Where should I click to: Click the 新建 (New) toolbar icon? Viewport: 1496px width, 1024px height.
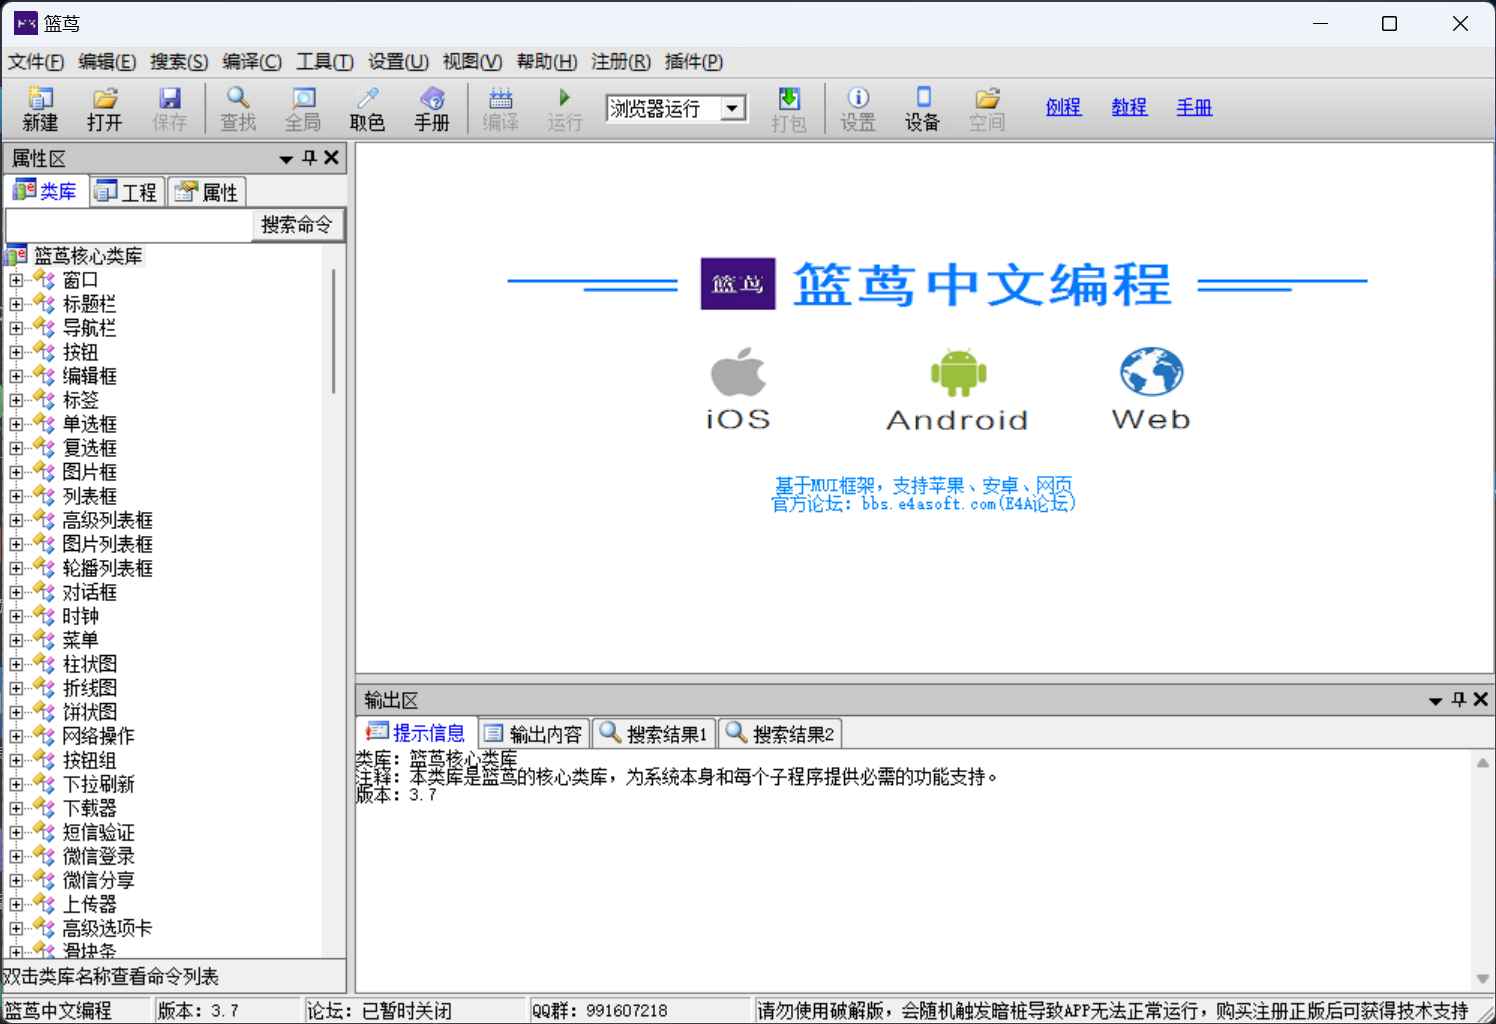pos(40,108)
